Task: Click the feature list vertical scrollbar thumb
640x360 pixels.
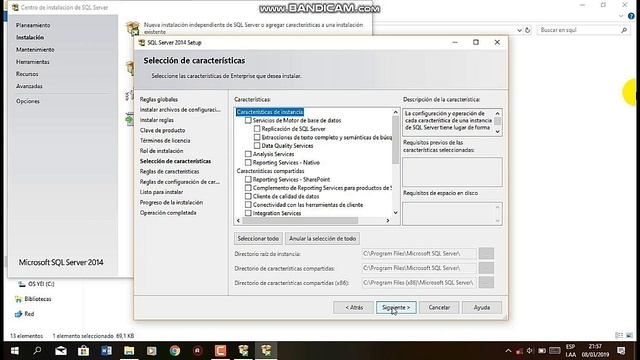Action: pos(396,140)
